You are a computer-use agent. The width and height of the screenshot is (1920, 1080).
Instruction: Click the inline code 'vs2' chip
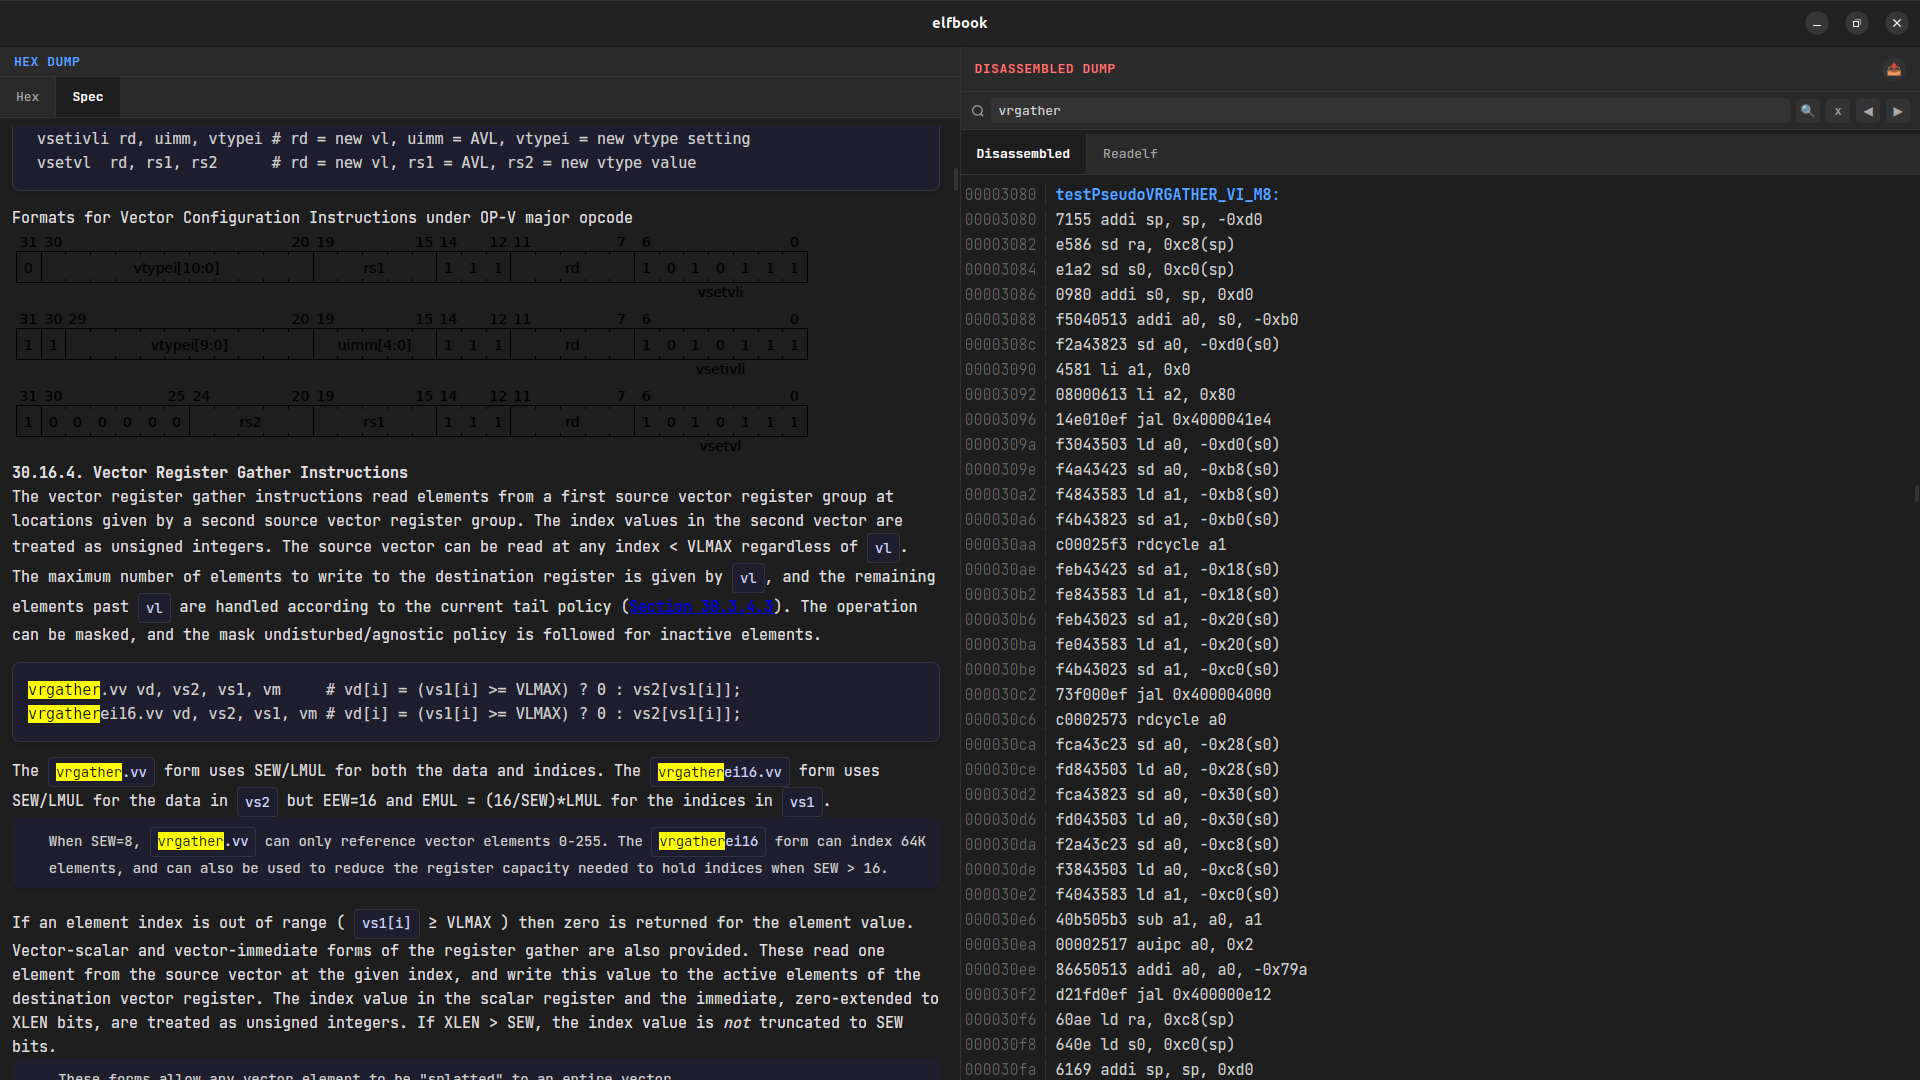tap(257, 802)
